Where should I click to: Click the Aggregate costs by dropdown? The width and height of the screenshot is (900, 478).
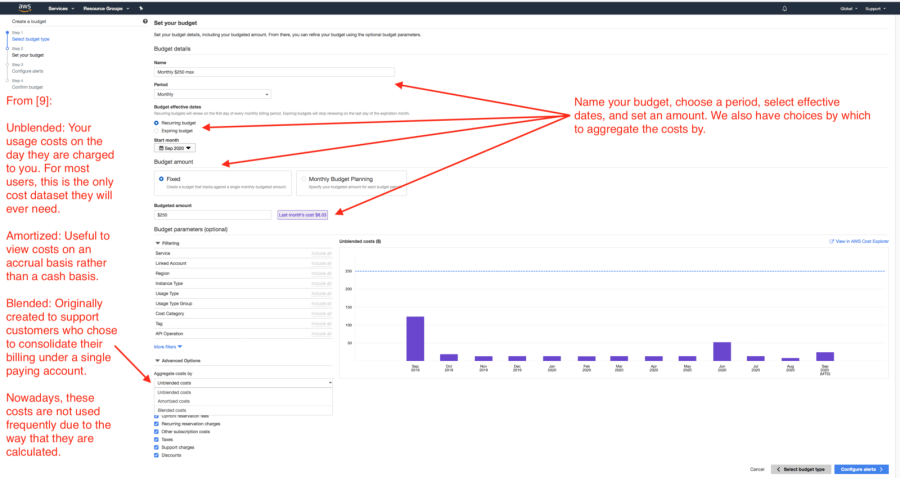[x=243, y=383]
